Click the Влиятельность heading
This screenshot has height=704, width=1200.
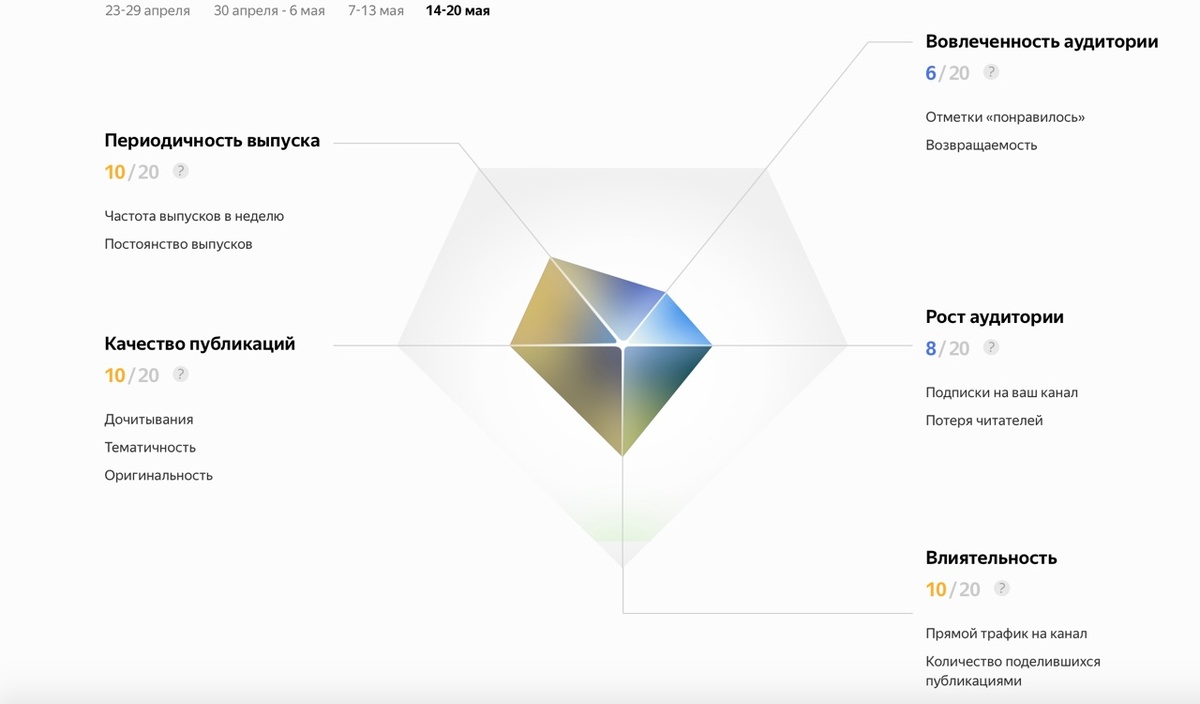(x=991, y=558)
